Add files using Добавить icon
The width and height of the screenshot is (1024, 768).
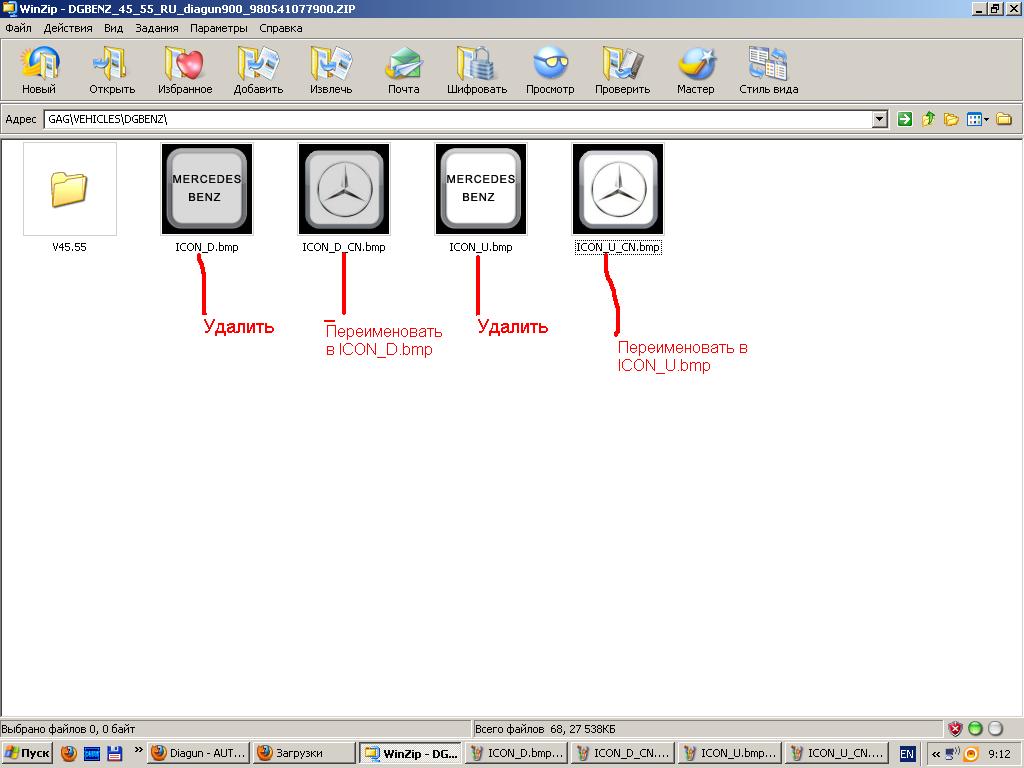[258, 71]
